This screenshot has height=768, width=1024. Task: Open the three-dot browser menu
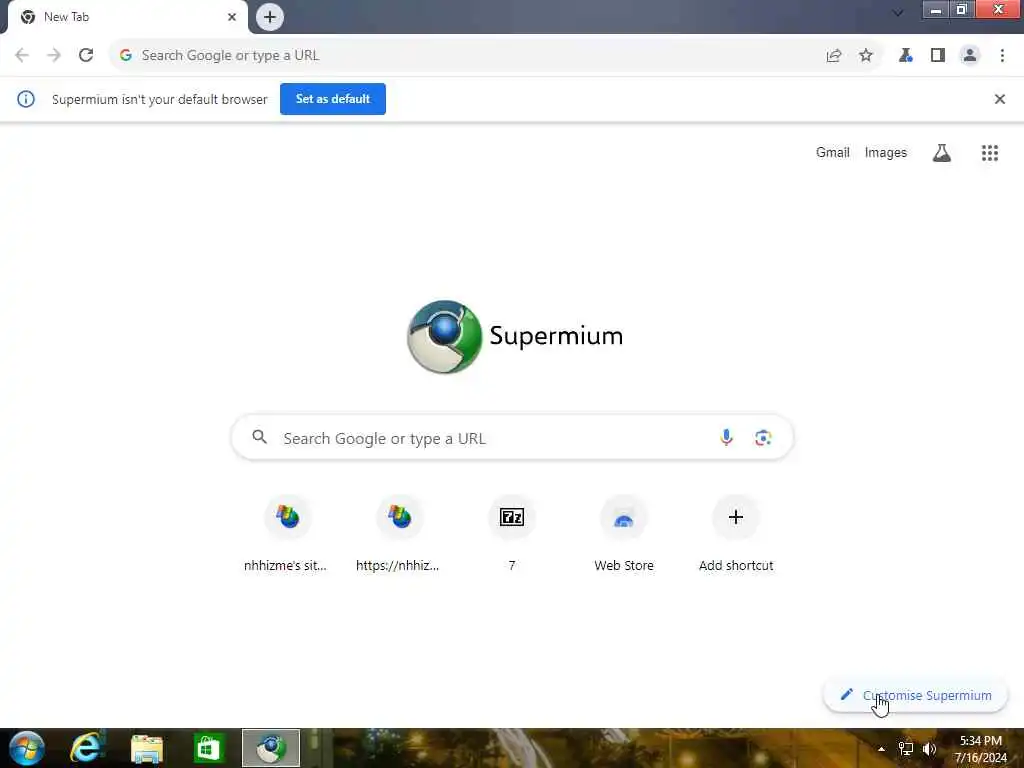click(1002, 56)
